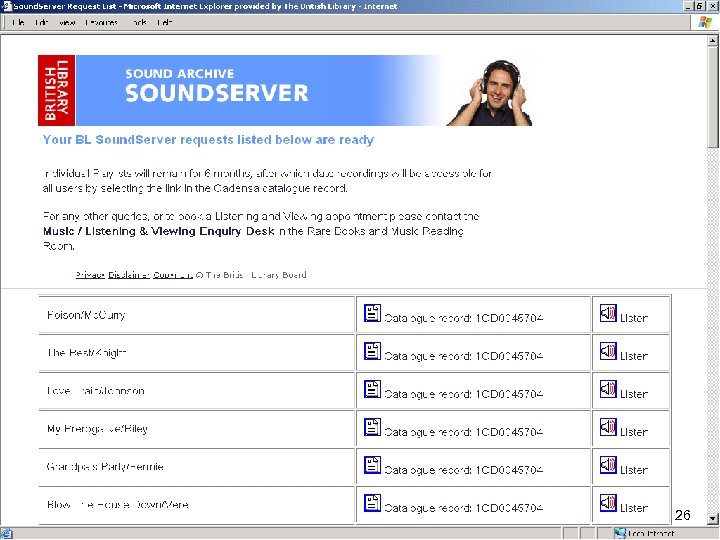This screenshot has width=720, height=540.
Task: Click the speaker icon for My Prerogative/Riley
Action: click(x=608, y=427)
